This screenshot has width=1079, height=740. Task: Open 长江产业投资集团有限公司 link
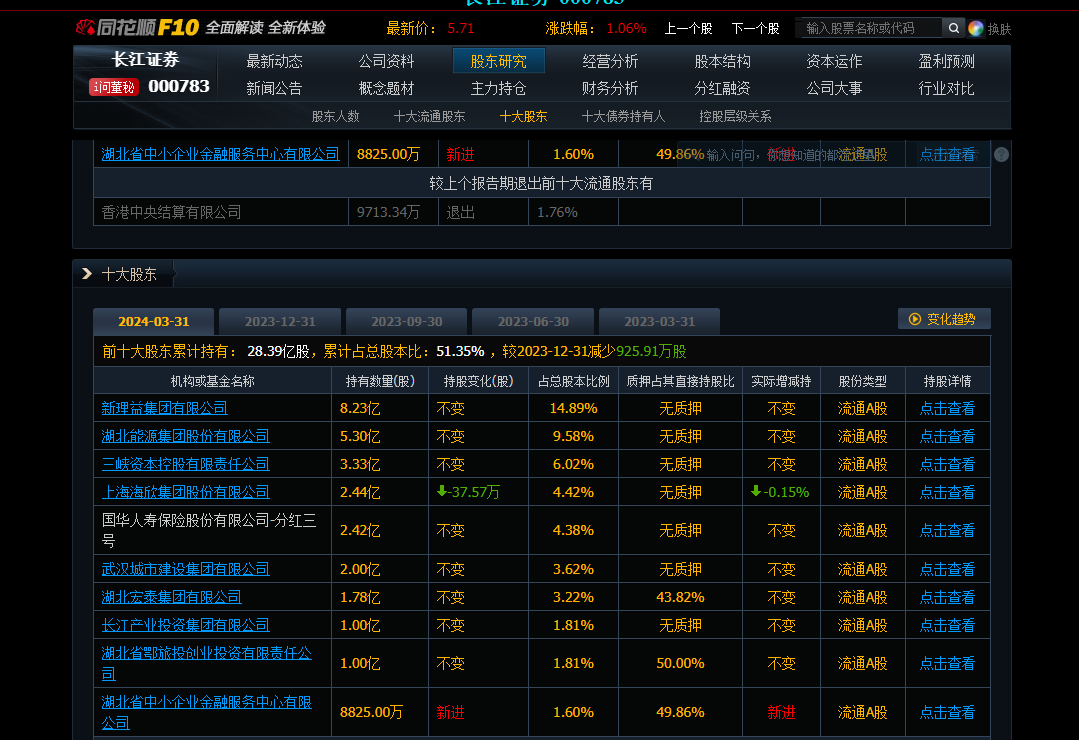click(x=186, y=625)
